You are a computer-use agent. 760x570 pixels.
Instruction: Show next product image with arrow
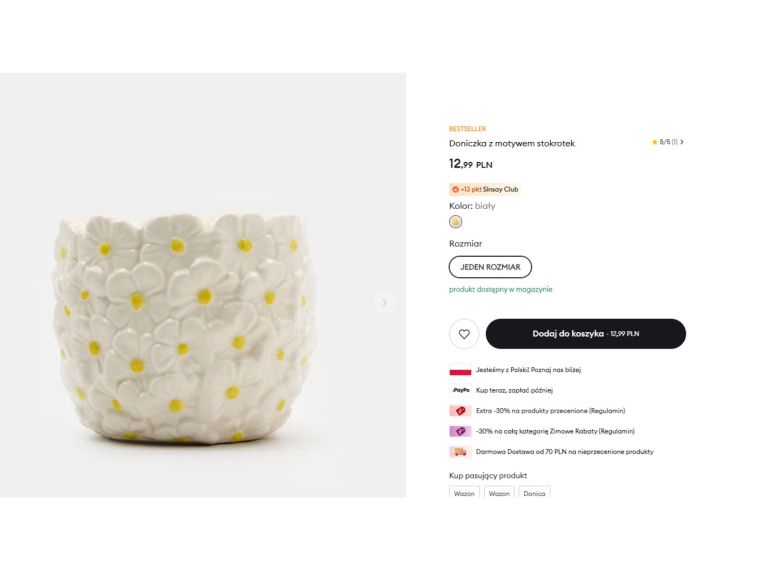pyautogui.click(x=384, y=302)
